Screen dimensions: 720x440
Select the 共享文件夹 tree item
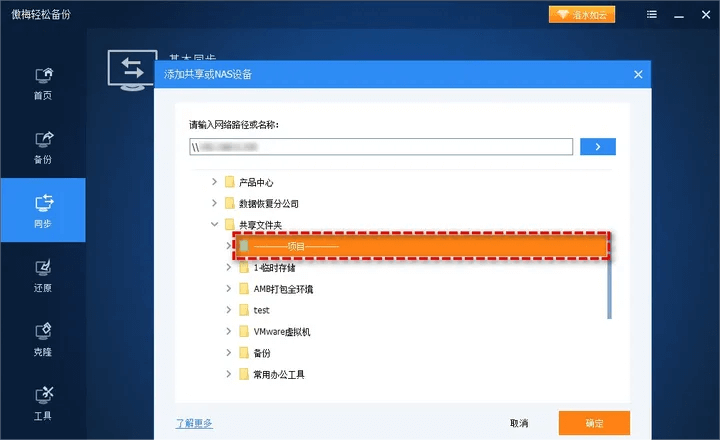tap(260, 225)
